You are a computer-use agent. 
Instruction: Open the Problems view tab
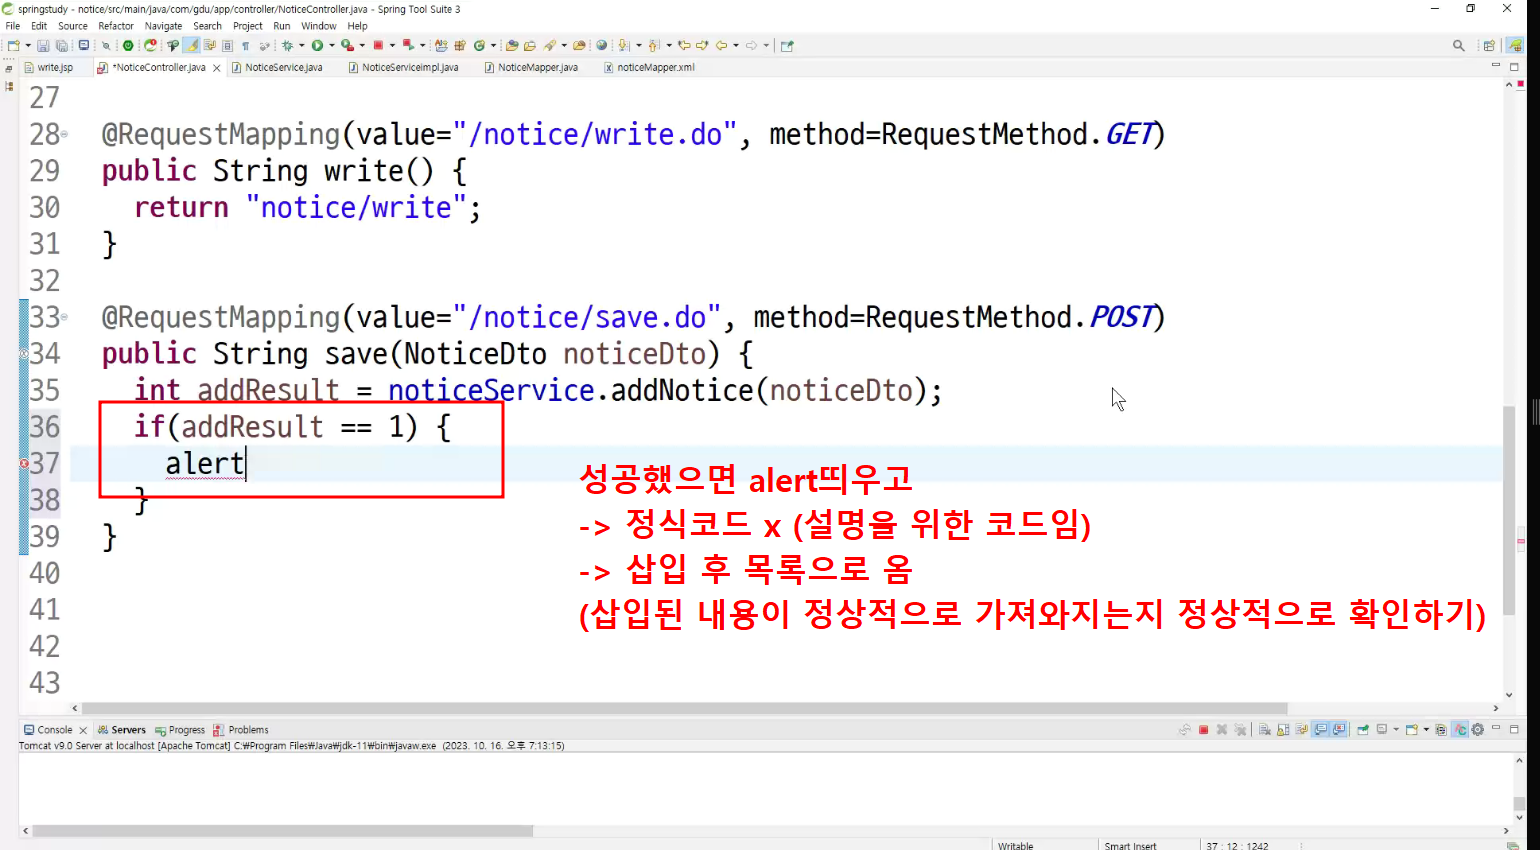pyautogui.click(x=241, y=730)
